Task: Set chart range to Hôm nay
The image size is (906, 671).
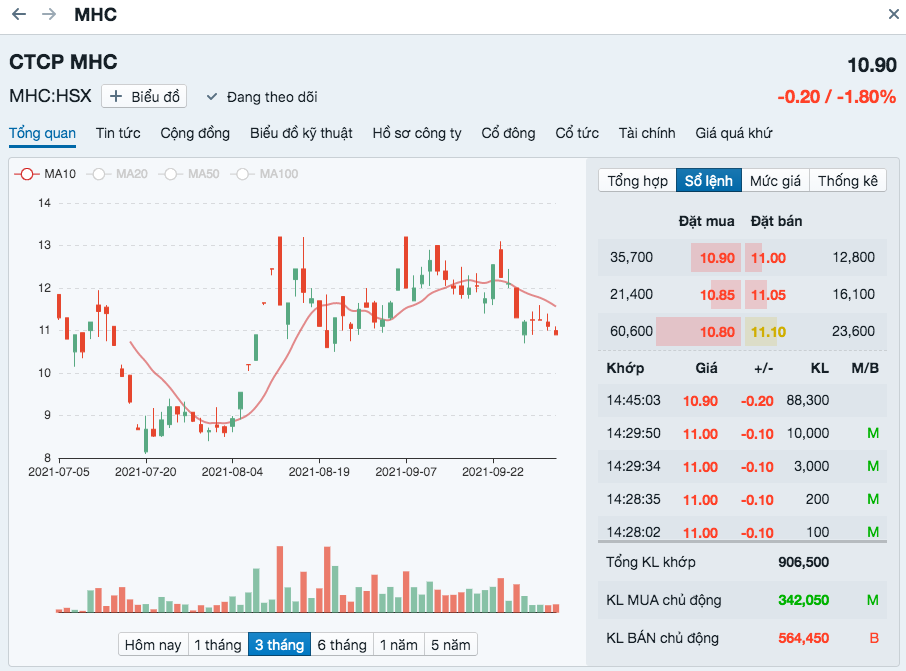Action: (153, 644)
